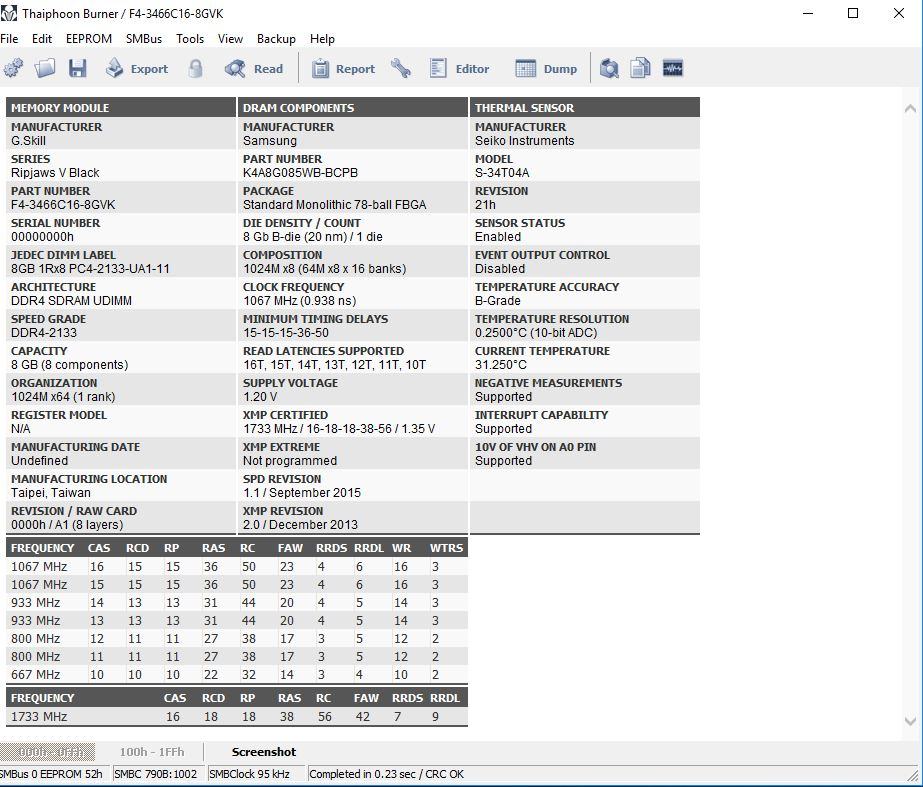Screen dimensions: 923x787
Task: Click the waveform monitor icon
Action: (x=673, y=68)
